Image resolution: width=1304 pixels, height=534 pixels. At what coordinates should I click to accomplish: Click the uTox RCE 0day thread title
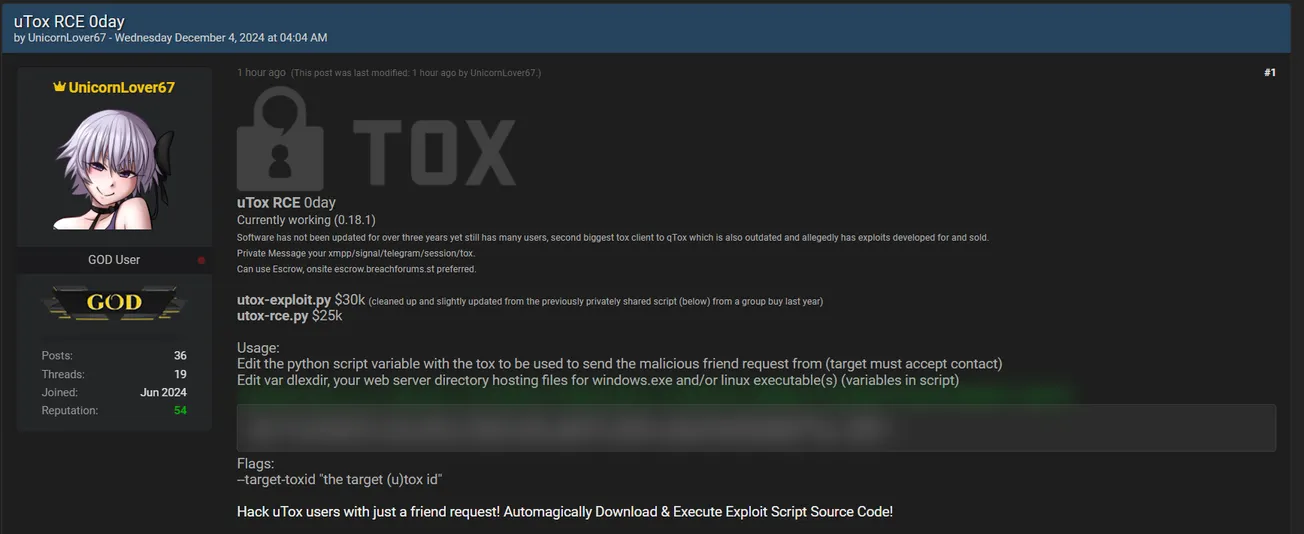pyautogui.click(x=69, y=21)
